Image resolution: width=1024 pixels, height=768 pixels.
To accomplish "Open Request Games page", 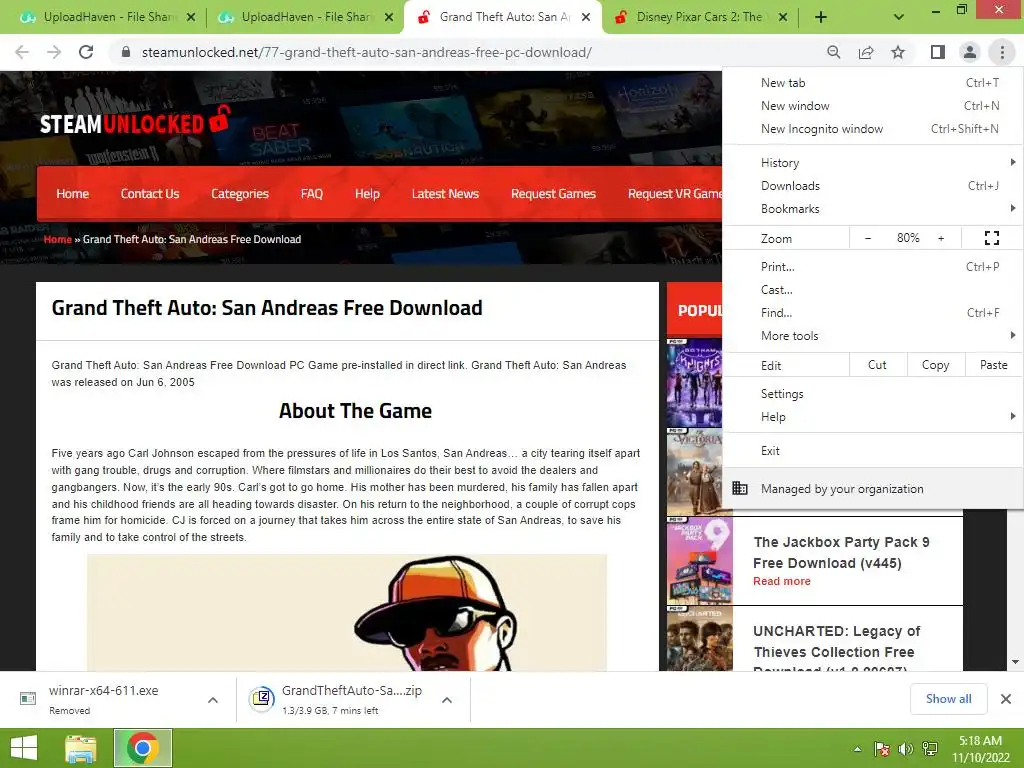I will pyautogui.click(x=553, y=193).
